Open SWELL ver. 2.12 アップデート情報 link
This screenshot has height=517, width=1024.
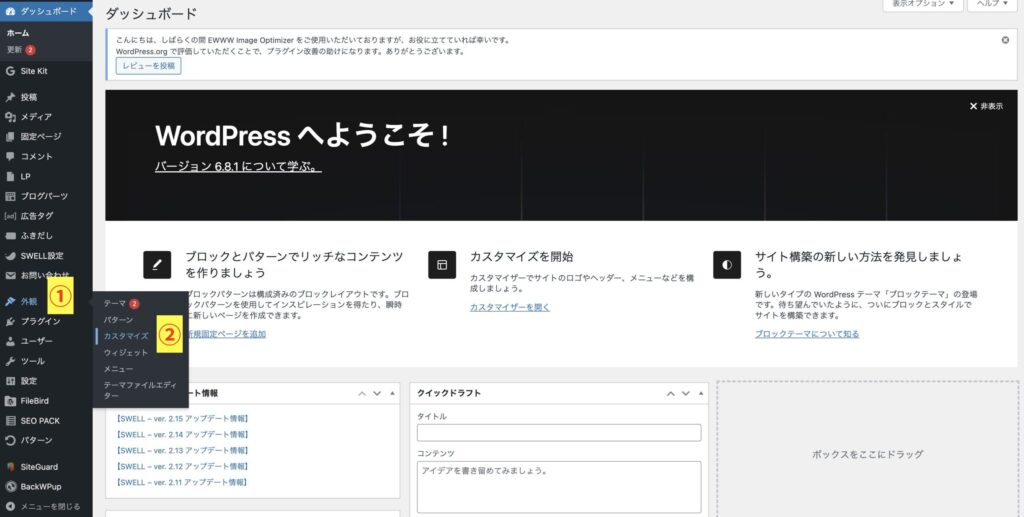tap(182, 466)
